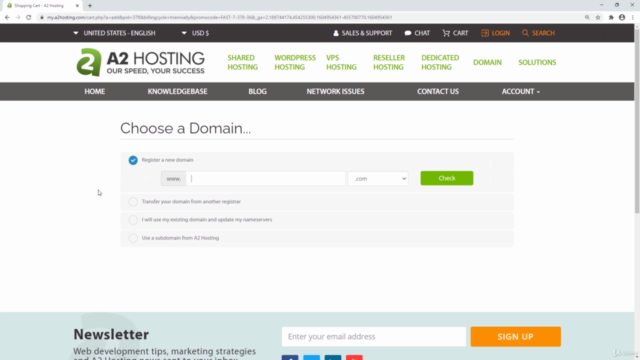Open Reseller Hosting menu

tap(389, 62)
